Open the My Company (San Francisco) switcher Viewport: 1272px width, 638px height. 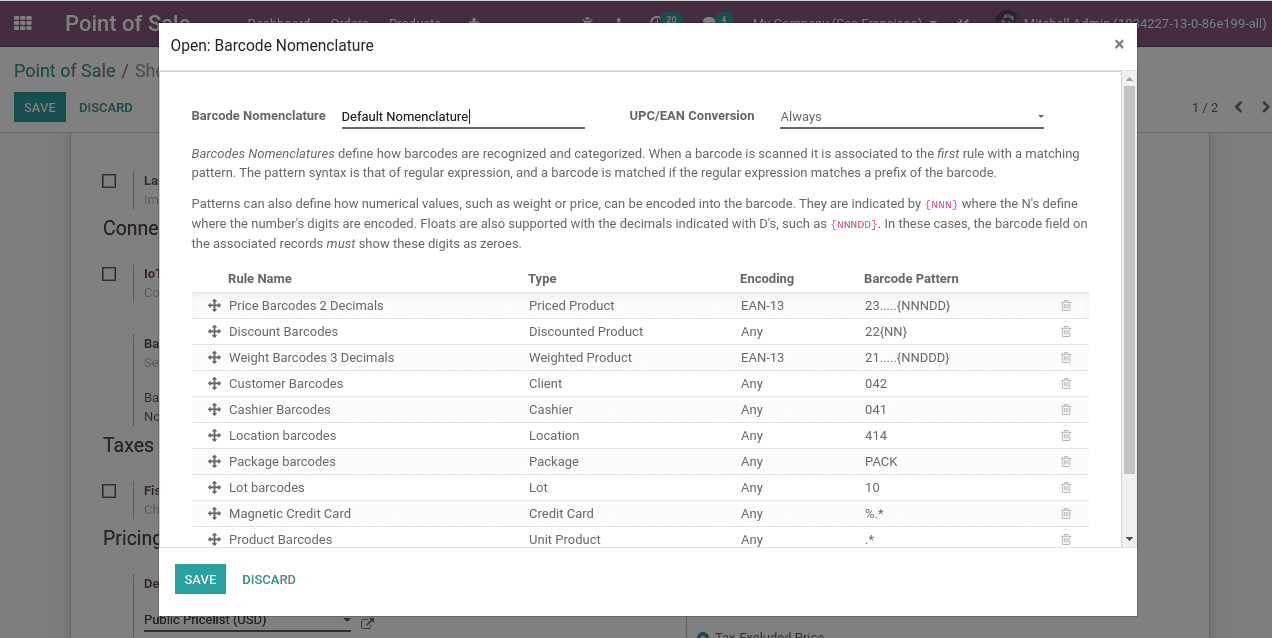point(845,22)
